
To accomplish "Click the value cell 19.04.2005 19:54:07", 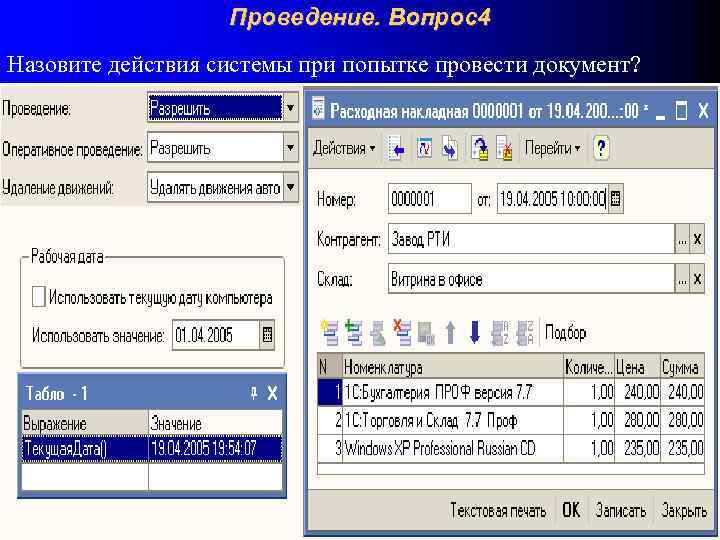I will coord(216,448).
